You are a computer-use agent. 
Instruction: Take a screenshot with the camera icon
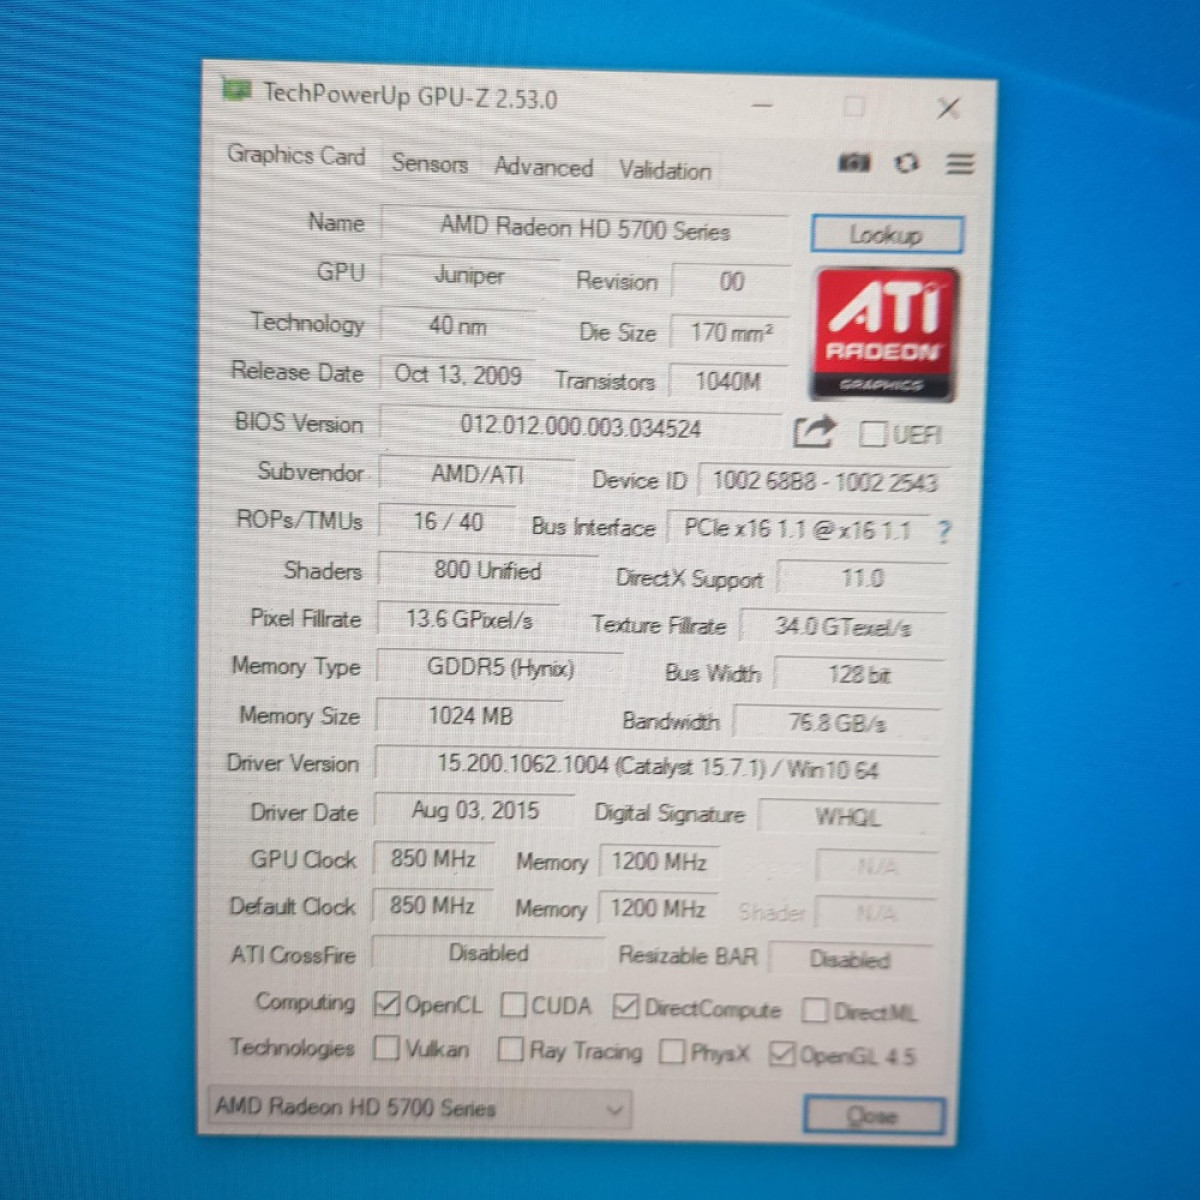[x=853, y=162]
